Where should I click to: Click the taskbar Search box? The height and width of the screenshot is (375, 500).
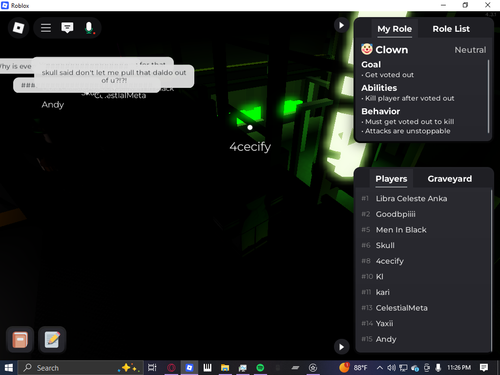pyautogui.click(x=80, y=368)
